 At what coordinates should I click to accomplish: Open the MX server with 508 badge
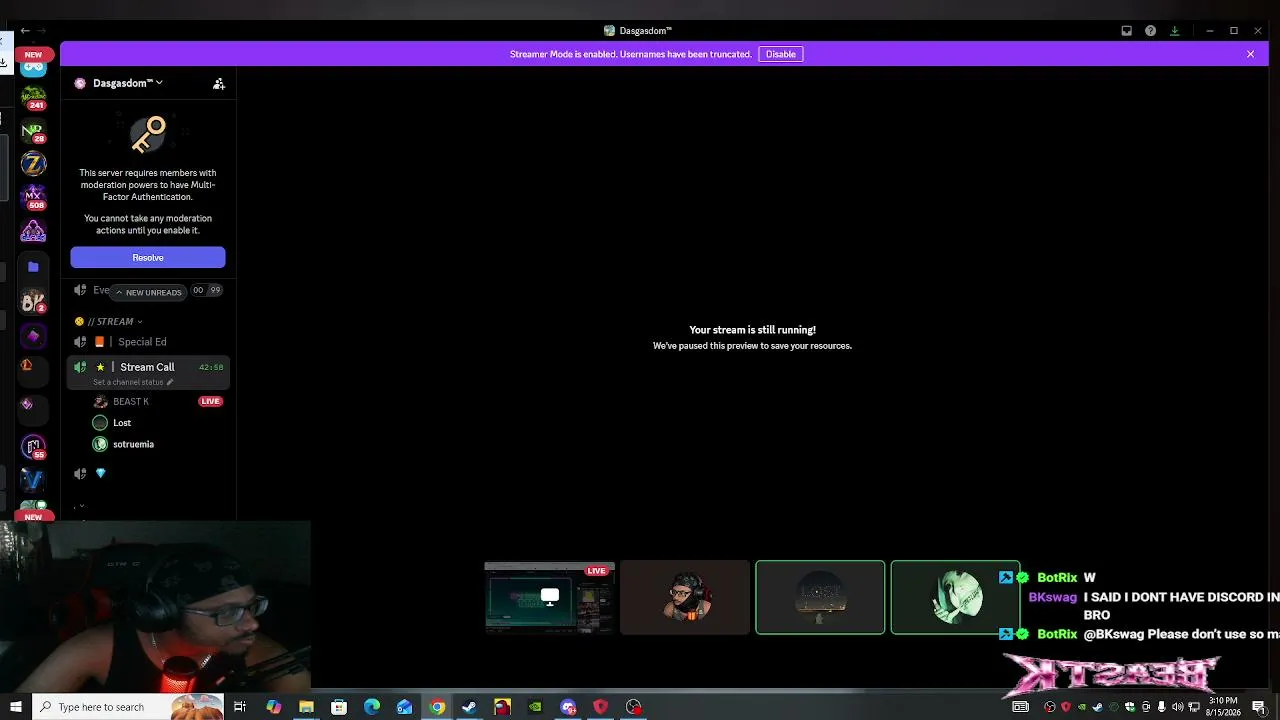click(x=33, y=197)
